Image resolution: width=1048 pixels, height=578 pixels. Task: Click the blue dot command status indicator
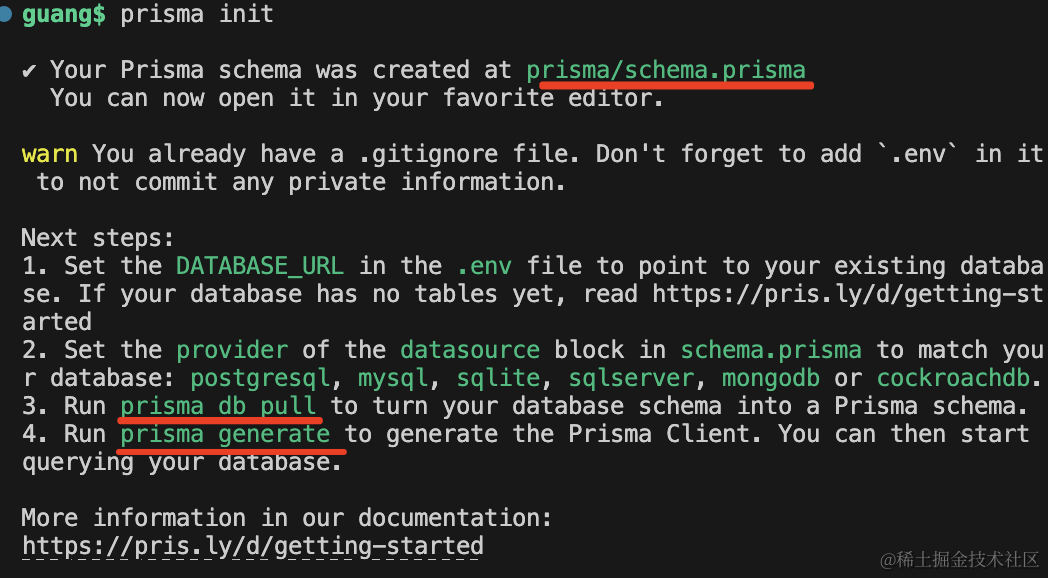point(6,15)
